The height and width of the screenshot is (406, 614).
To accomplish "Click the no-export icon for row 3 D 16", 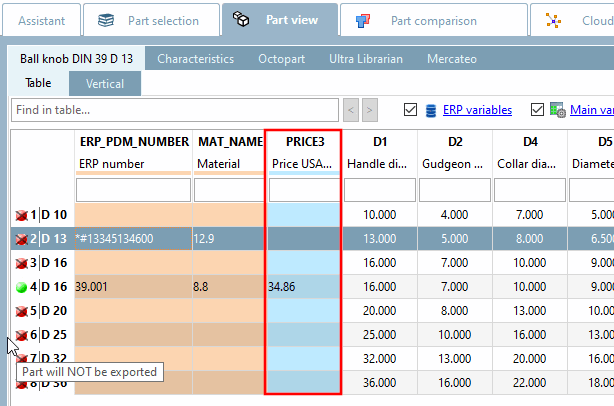I will (21, 263).
